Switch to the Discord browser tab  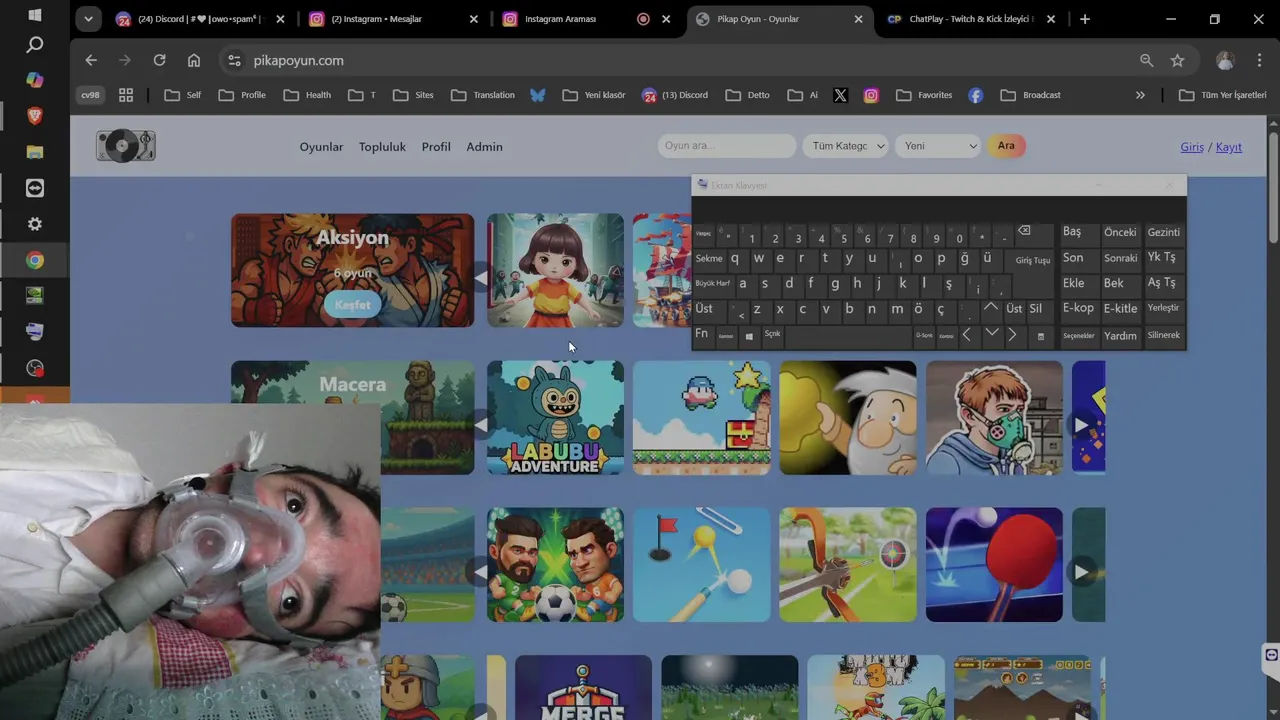click(198, 19)
